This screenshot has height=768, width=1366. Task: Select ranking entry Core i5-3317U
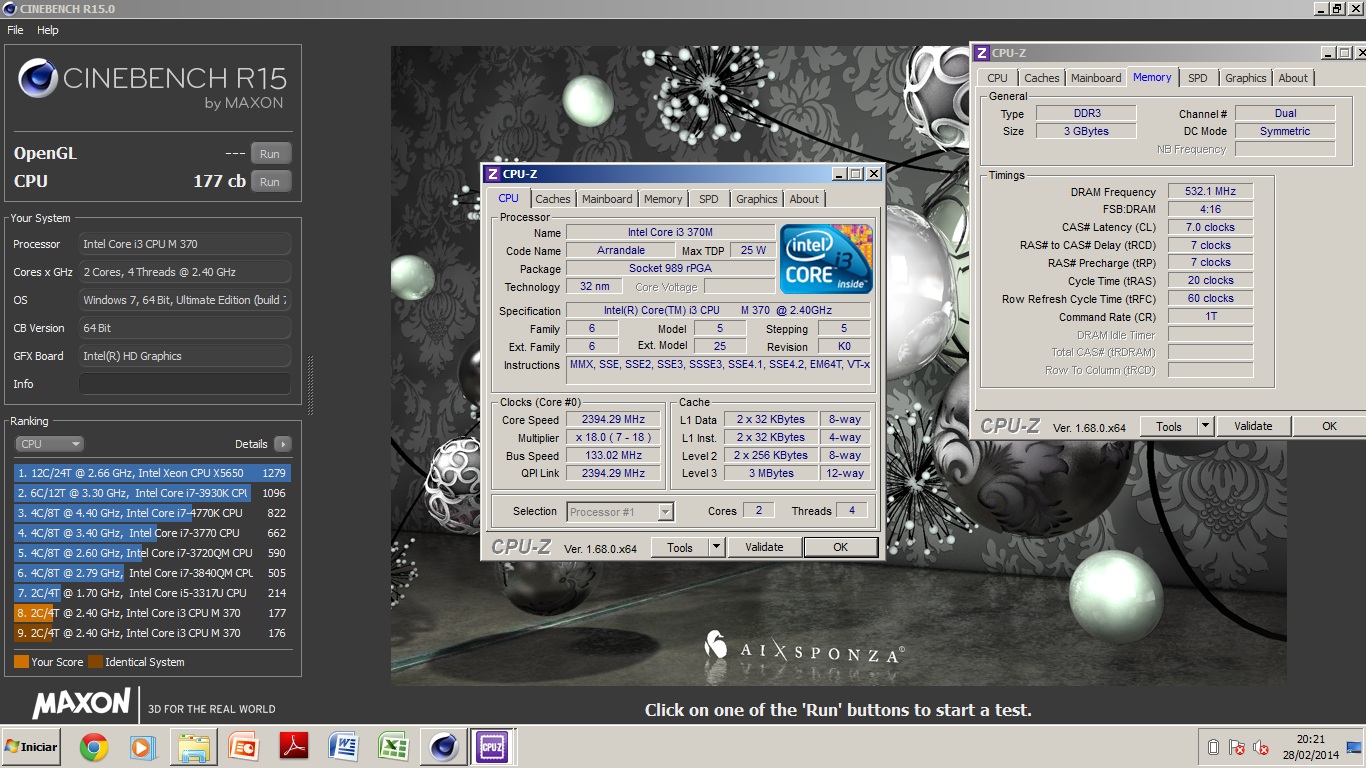[152, 593]
